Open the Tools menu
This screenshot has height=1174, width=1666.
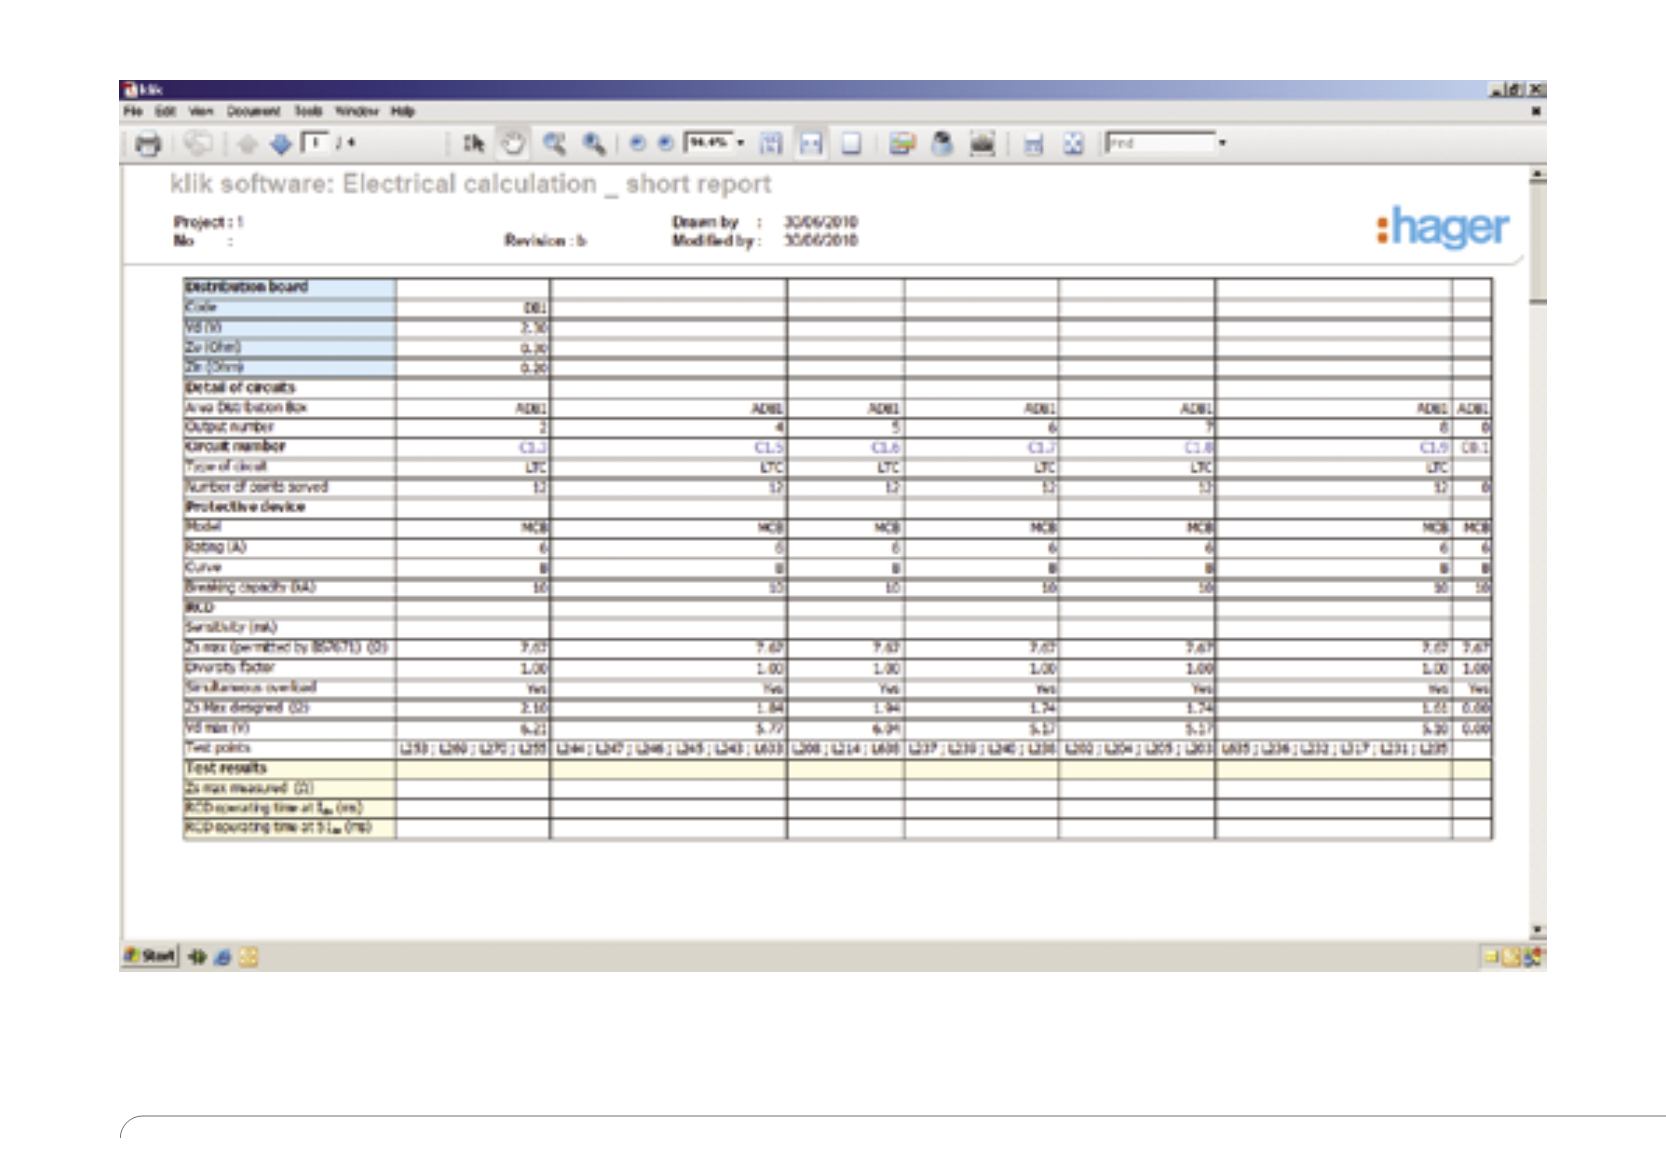tap(308, 111)
